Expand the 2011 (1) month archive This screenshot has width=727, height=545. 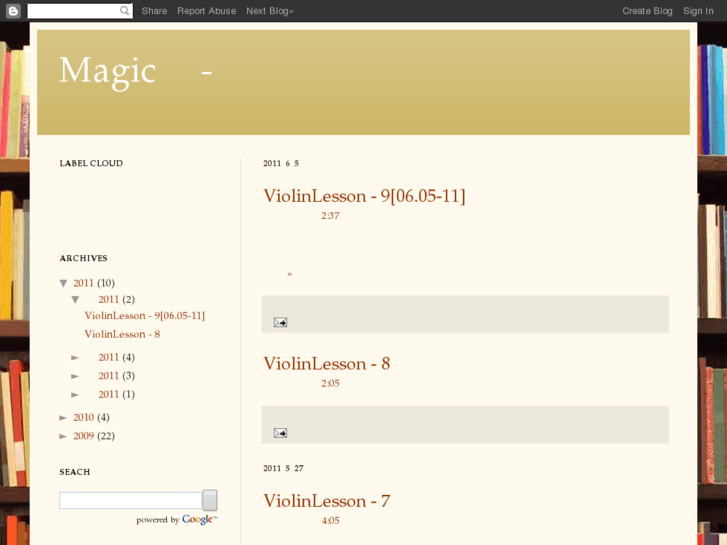click(x=75, y=395)
